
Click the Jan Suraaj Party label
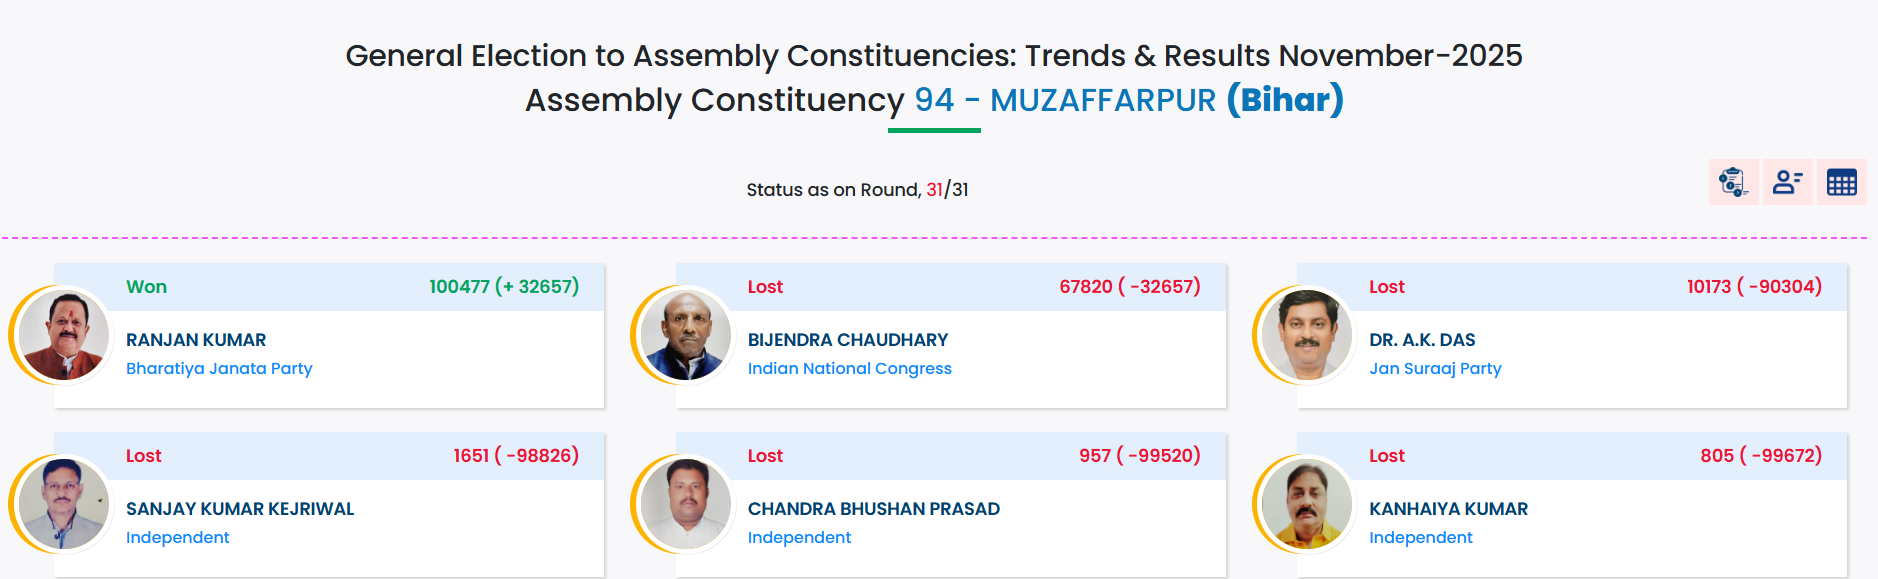click(x=1435, y=368)
